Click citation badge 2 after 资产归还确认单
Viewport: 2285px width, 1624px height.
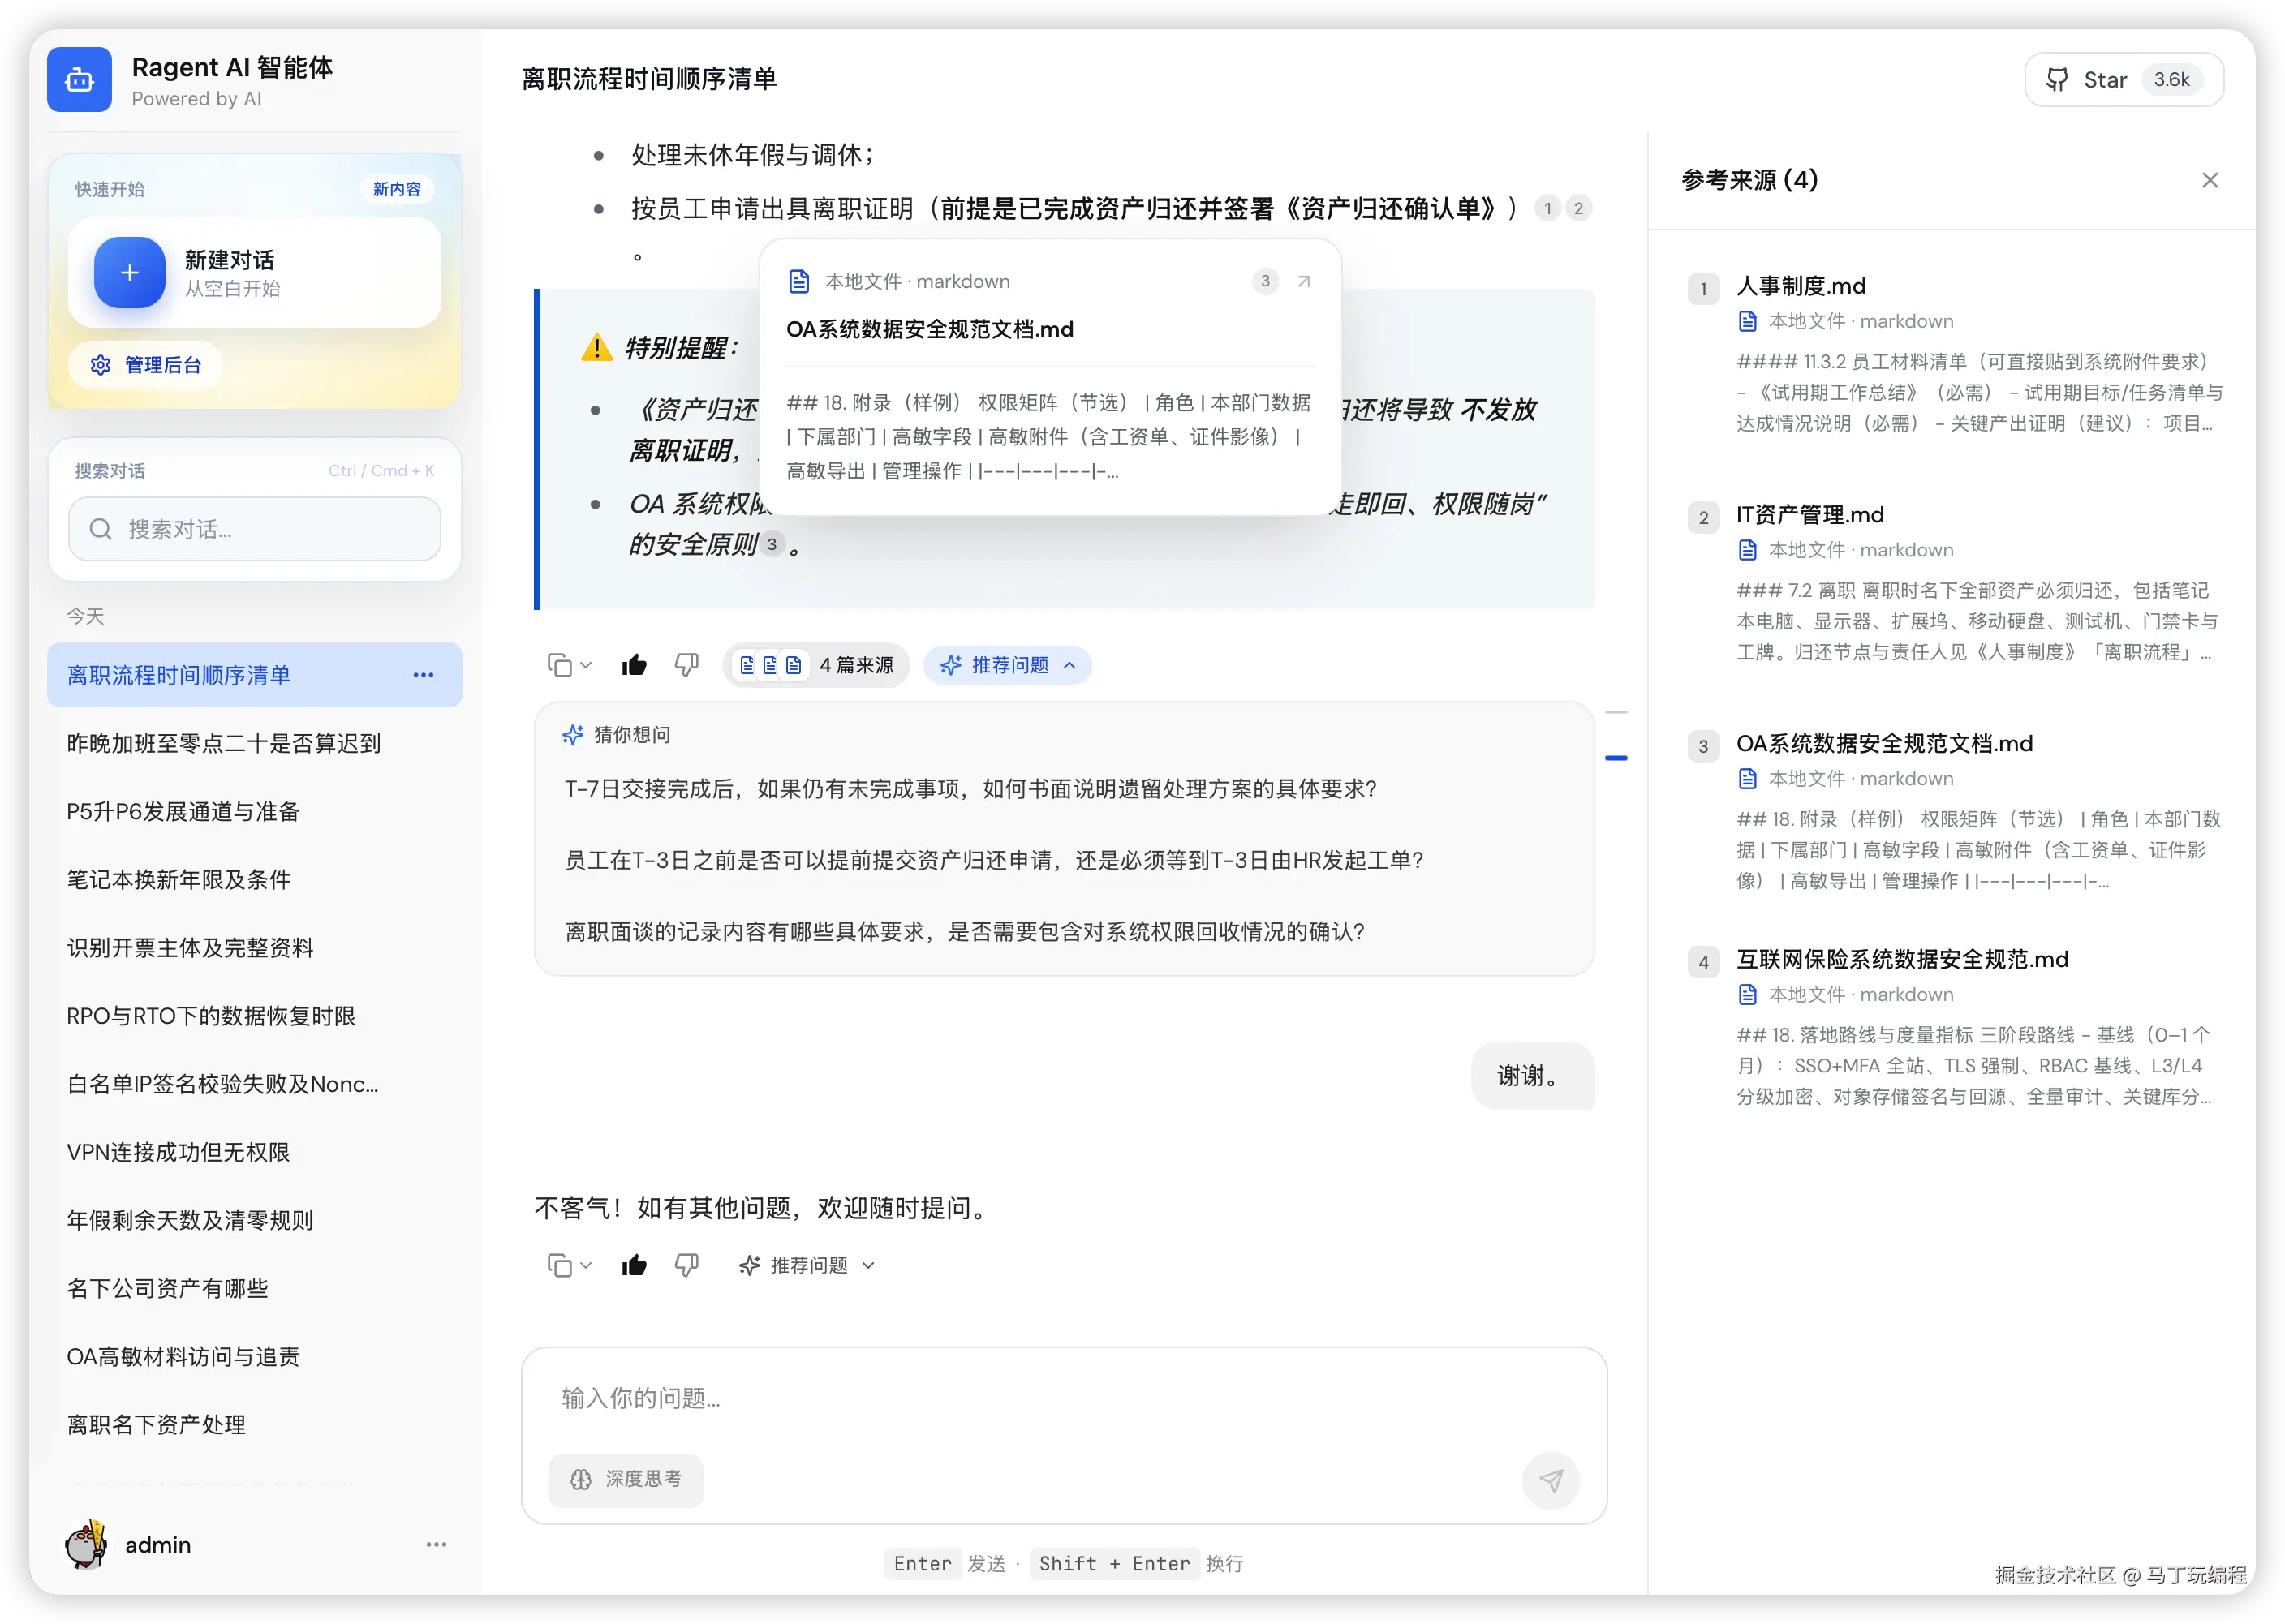1579,208
